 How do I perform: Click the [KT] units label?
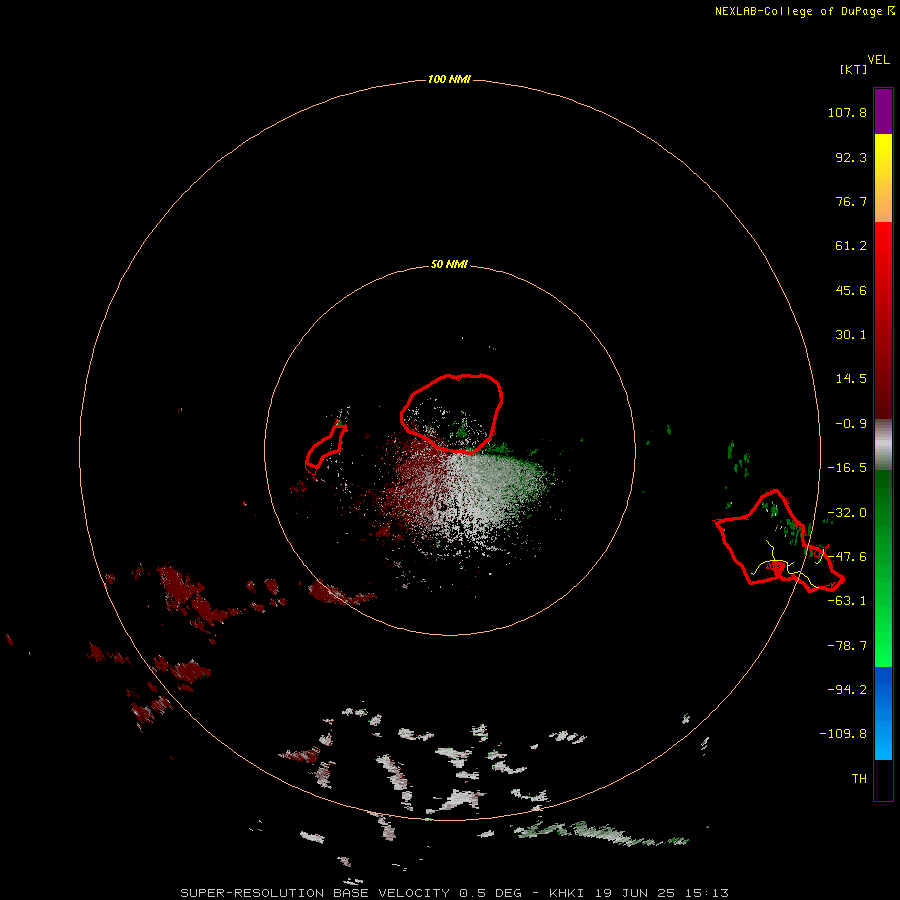(x=854, y=69)
